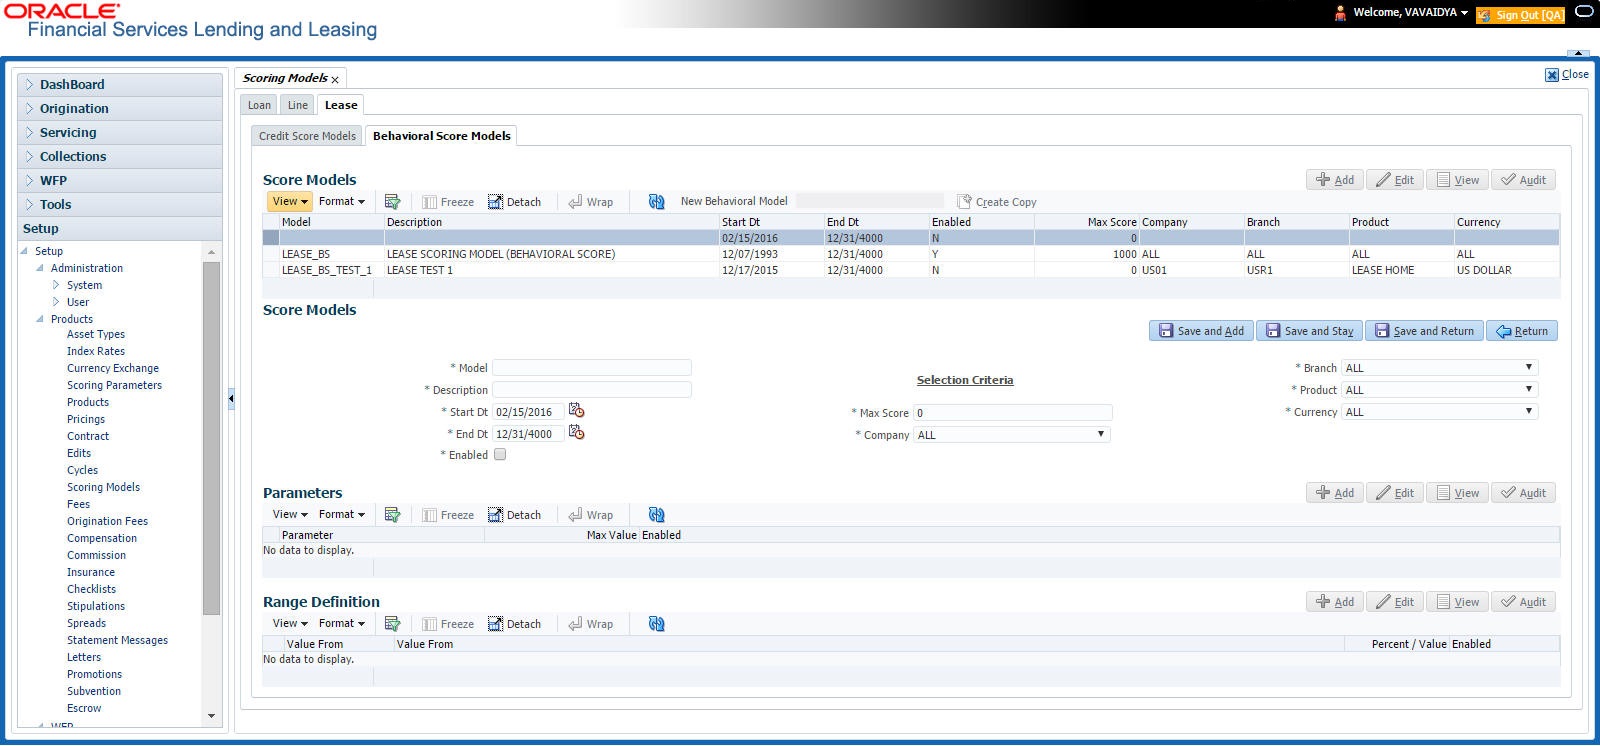Image resolution: width=1600 pixels, height=746 pixels.
Task: Click the navigation tree vertical scrollbar
Action: point(211,440)
